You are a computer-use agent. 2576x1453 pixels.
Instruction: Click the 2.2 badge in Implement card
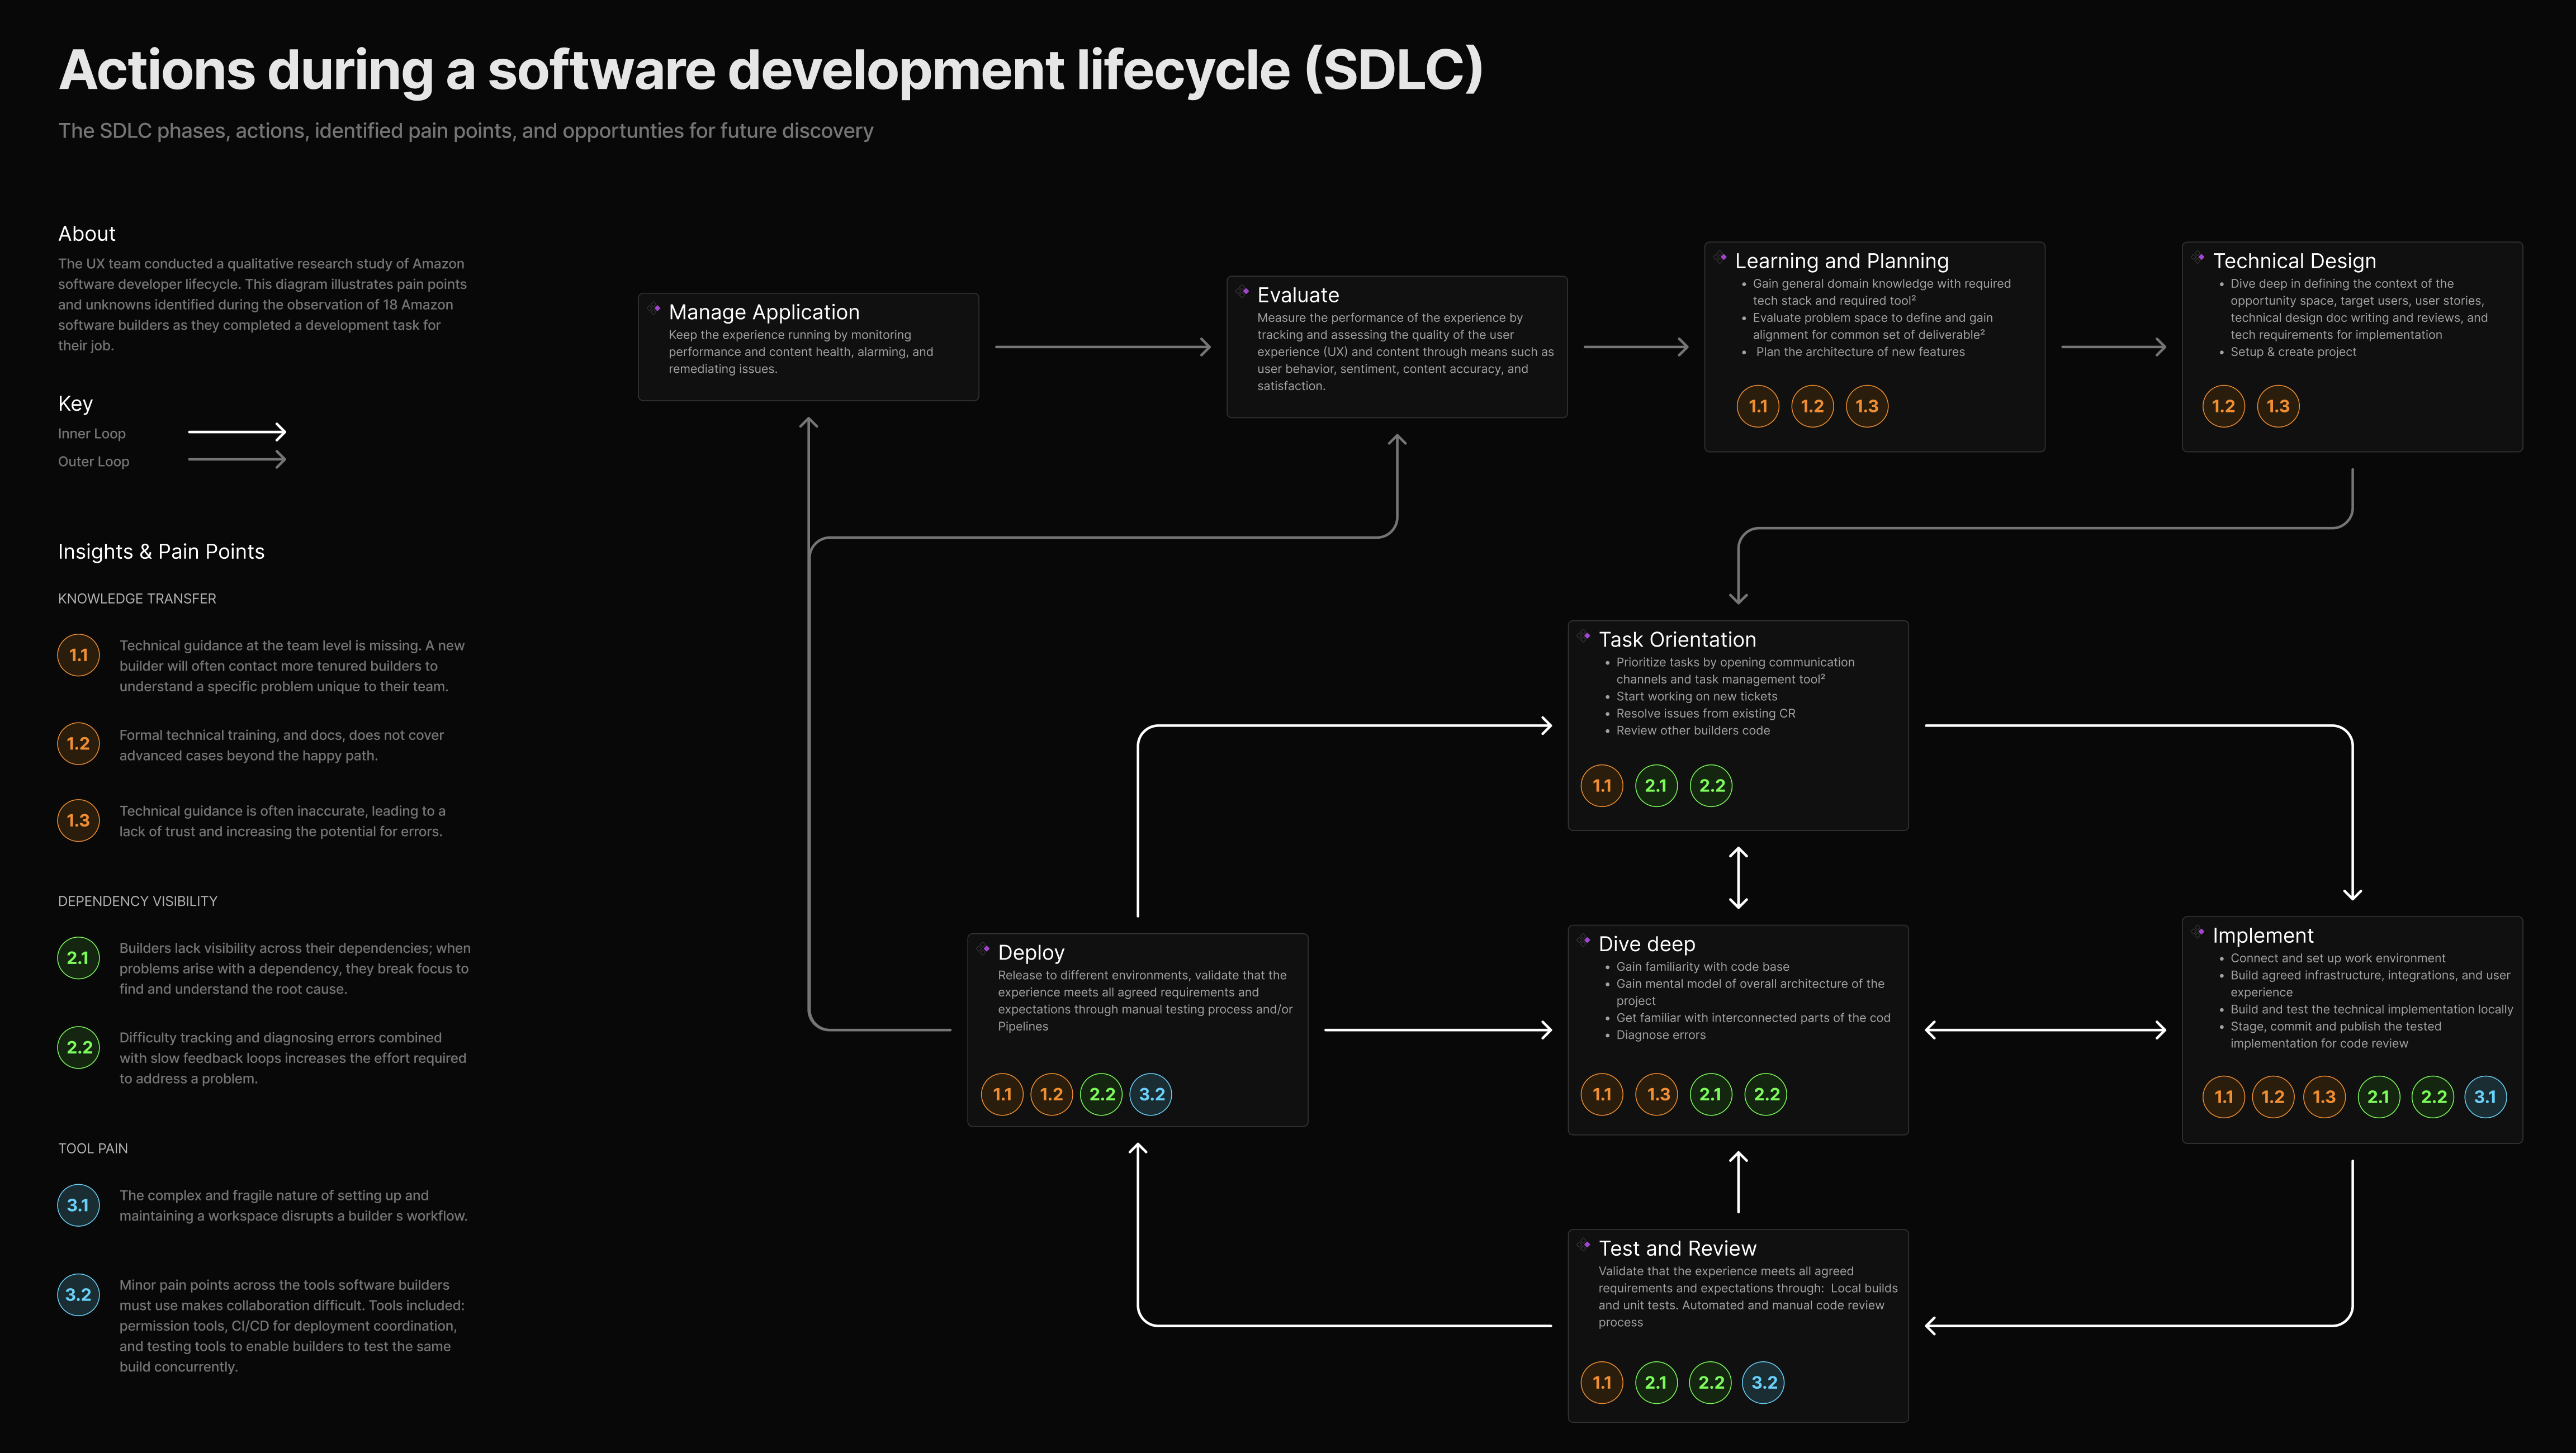click(x=2433, y=1097)
